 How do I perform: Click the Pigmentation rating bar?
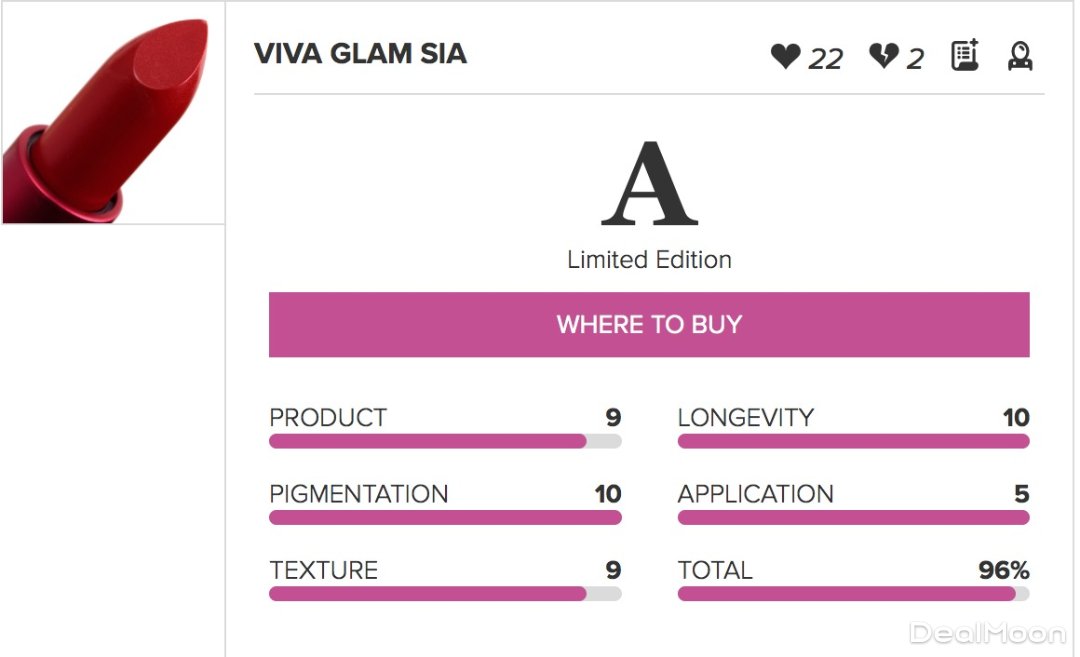pyautogui.click(x=445, y=517)
